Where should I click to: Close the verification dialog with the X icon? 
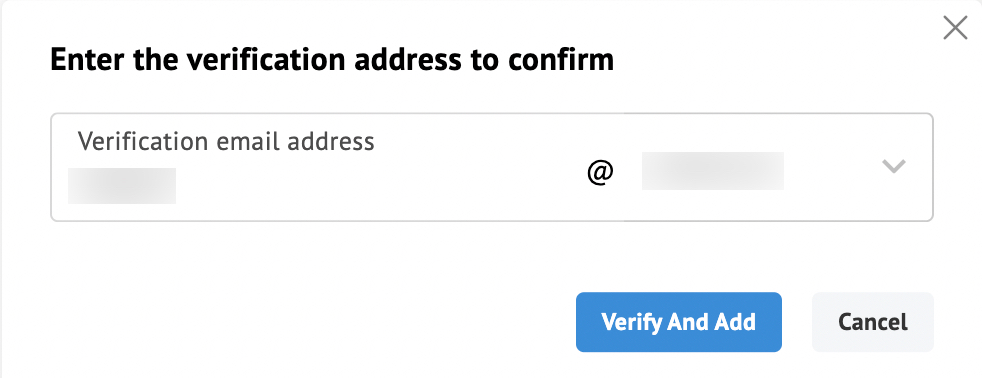pyautogui.click(x=955, y=28)
